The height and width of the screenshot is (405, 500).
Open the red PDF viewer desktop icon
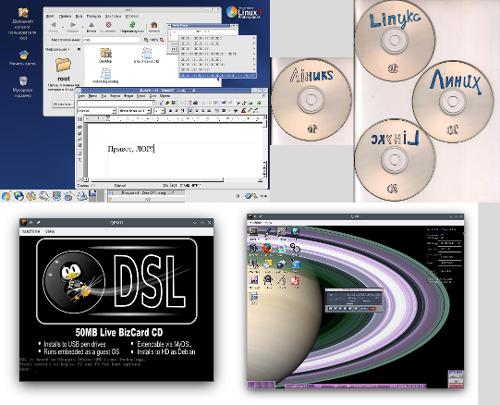coord(295,280)
